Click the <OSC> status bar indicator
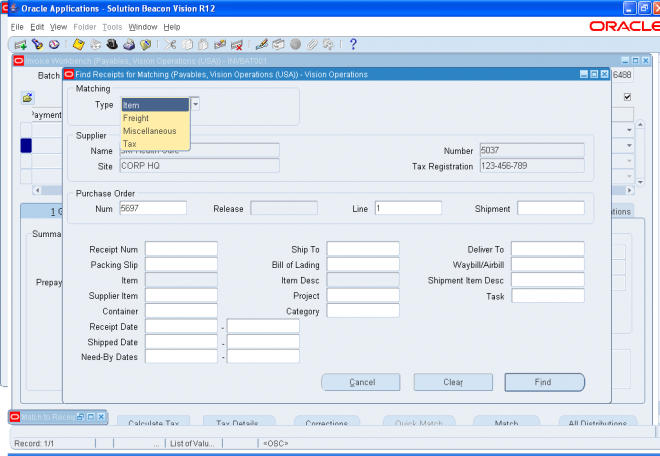660x456 pixels. pos(276,443)
